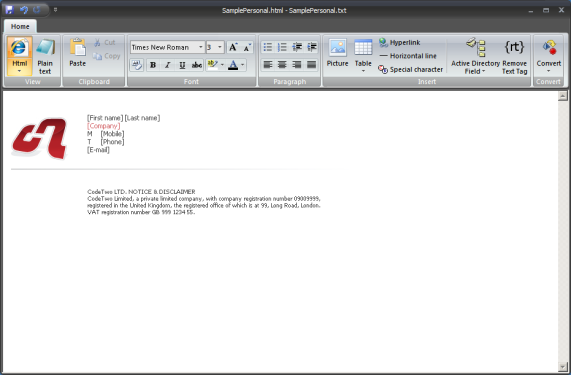571x375 pixels.
Task: Click the scrollbar up arrow
Action: click(563, 96)
